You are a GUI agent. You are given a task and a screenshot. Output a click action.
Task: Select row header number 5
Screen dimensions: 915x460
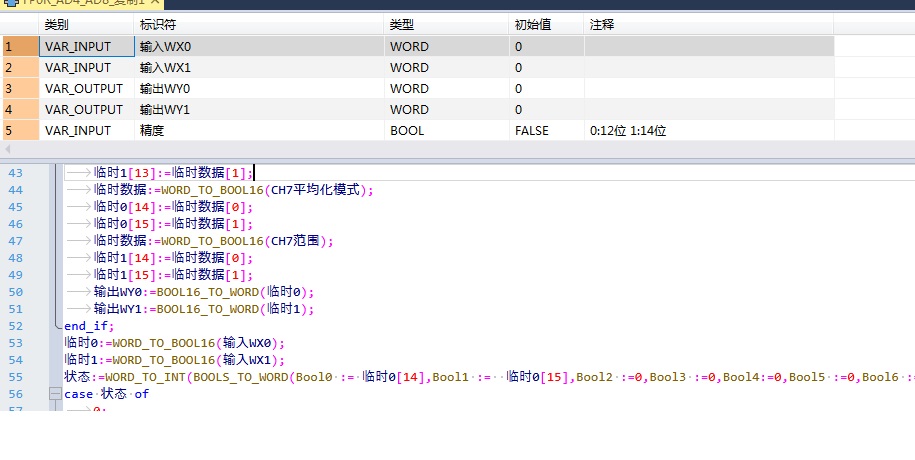[20, 130]
